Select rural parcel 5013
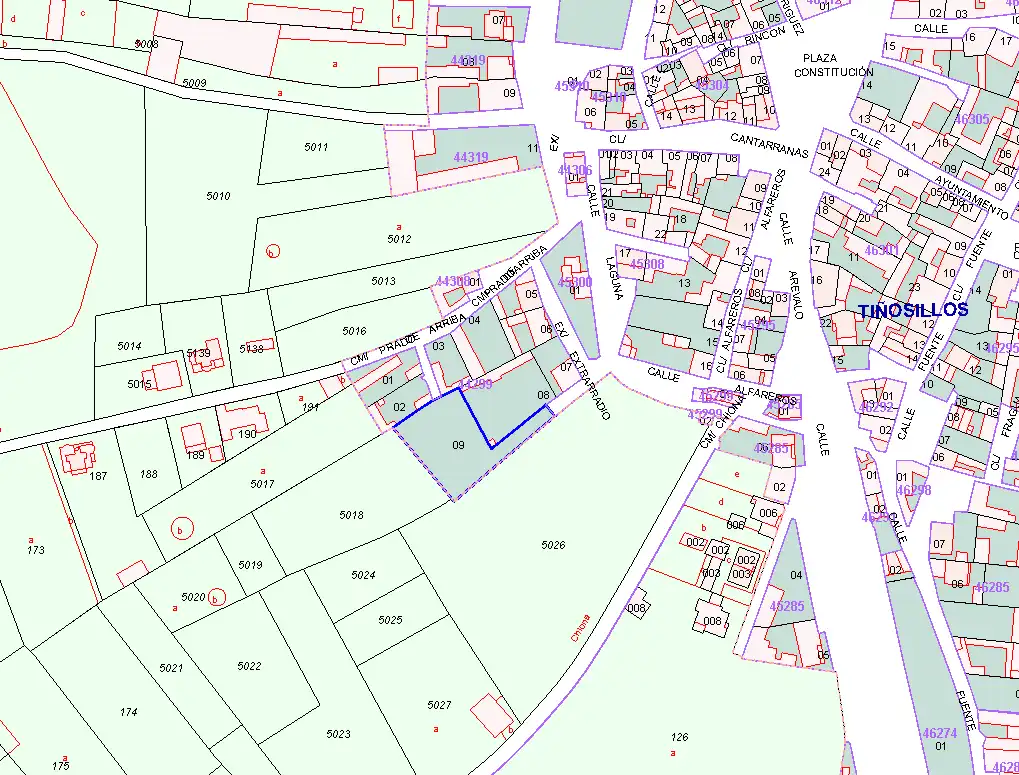Image resolution: width=1019 pixels, height=775 pixels. [383, 281]
